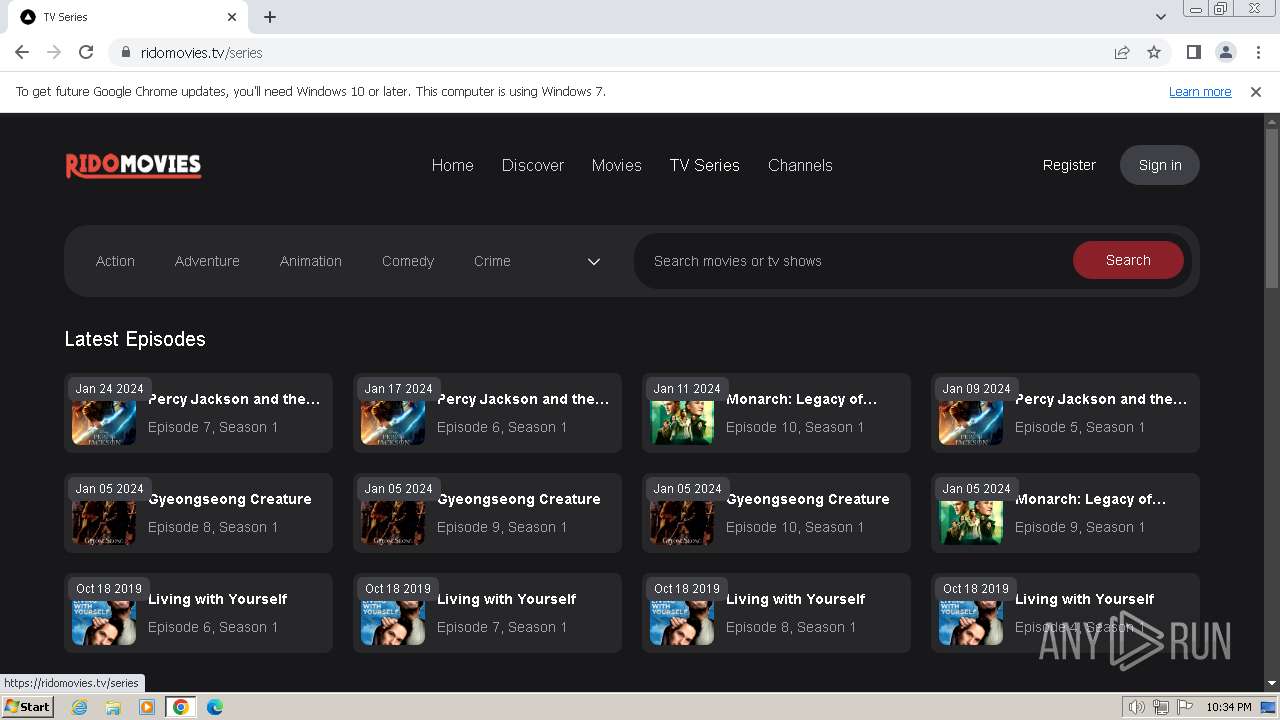Click the network icon in system tray
The image size is (1280, 720).
click(x=1161, y=707)
